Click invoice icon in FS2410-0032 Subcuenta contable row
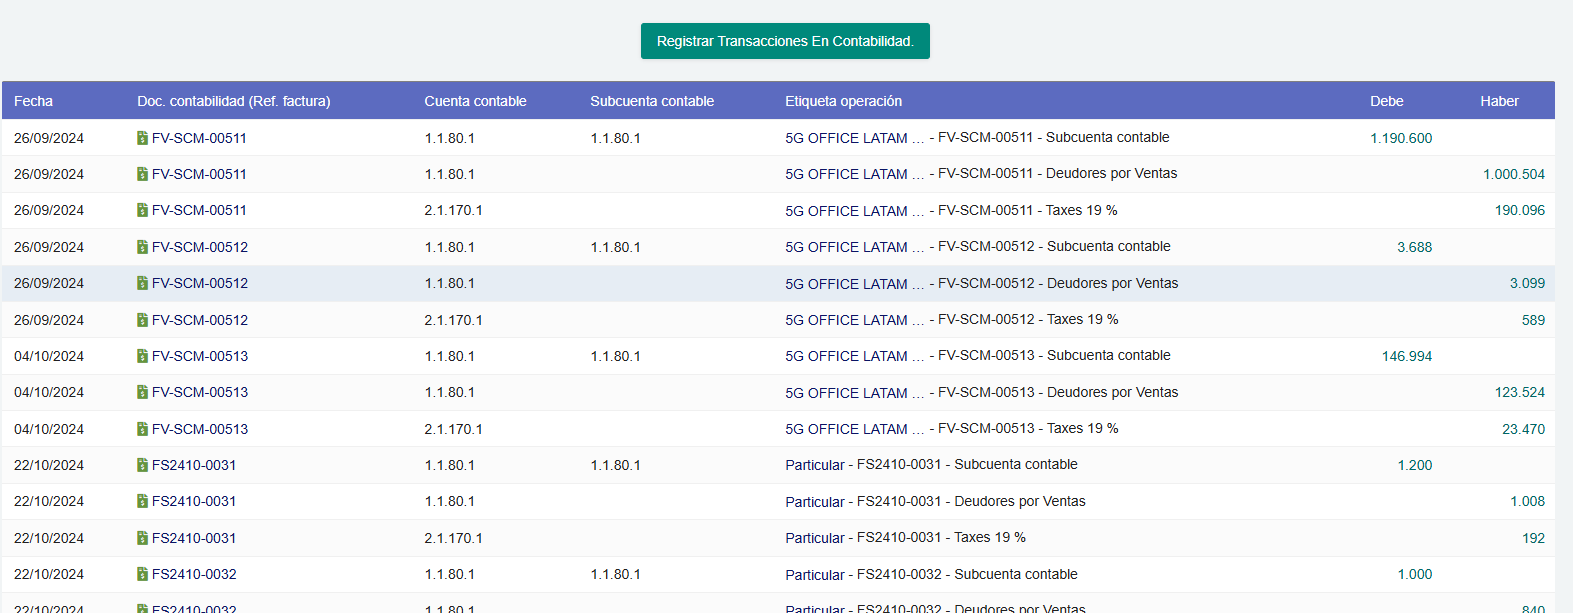The width and height of the screenshot is (1573, 613). pyautogui.click(x=142, y=575)
